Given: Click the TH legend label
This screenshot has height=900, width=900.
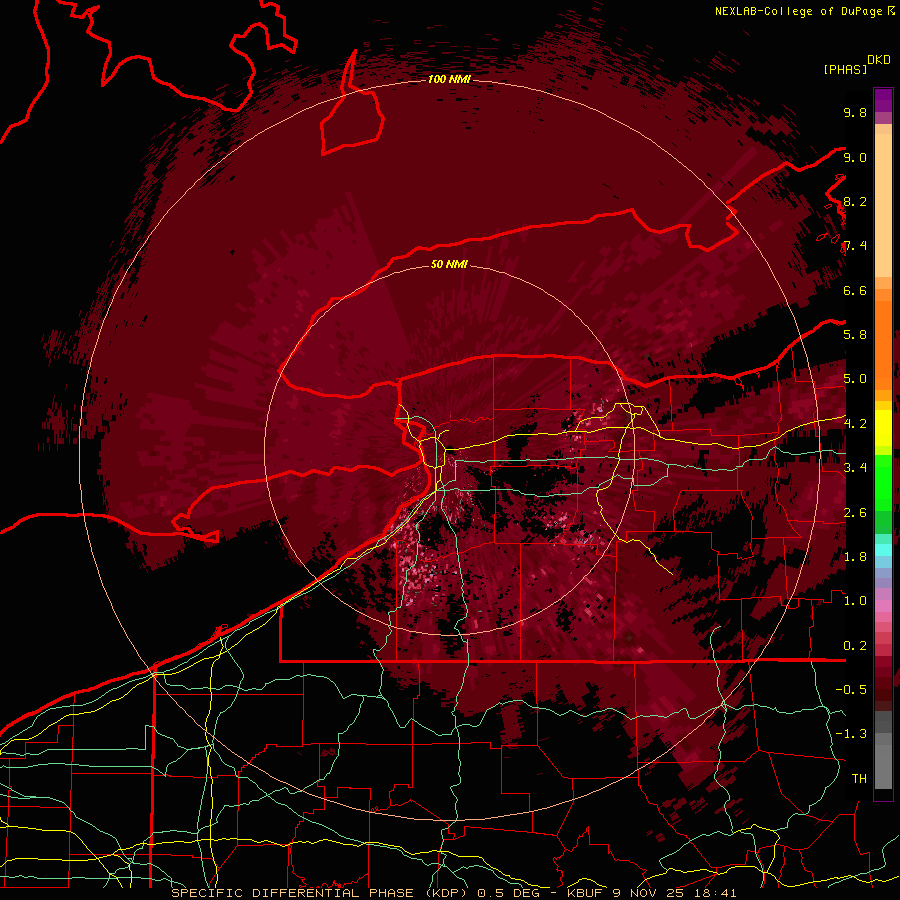Looking at the screenshot, I should (859, 779).
